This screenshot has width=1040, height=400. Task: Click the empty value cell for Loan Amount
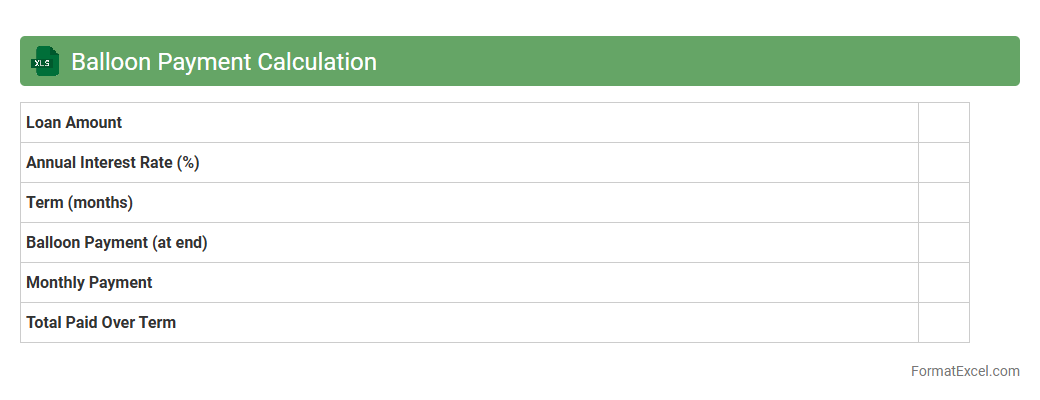[x=943, y=123]
